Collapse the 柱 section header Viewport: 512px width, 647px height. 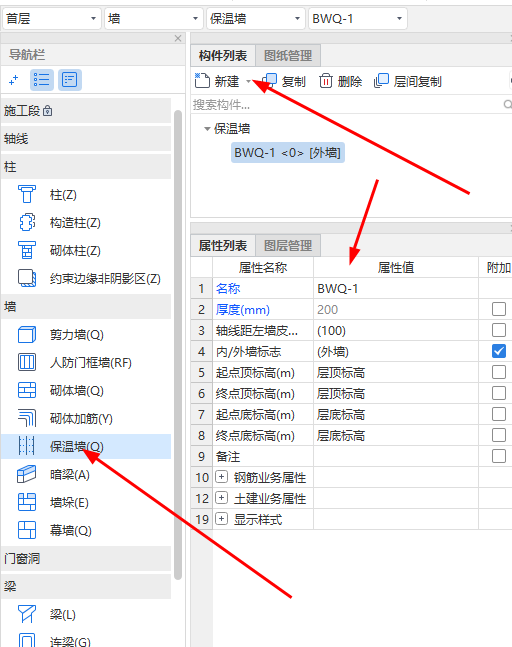(86, 167)
